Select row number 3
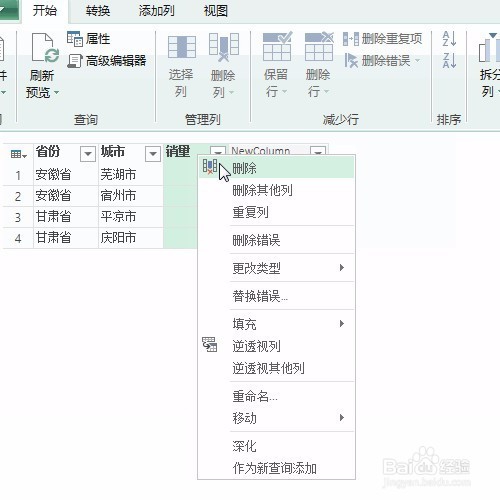Viewport: 500px width, 500px height. coord(18,217)
